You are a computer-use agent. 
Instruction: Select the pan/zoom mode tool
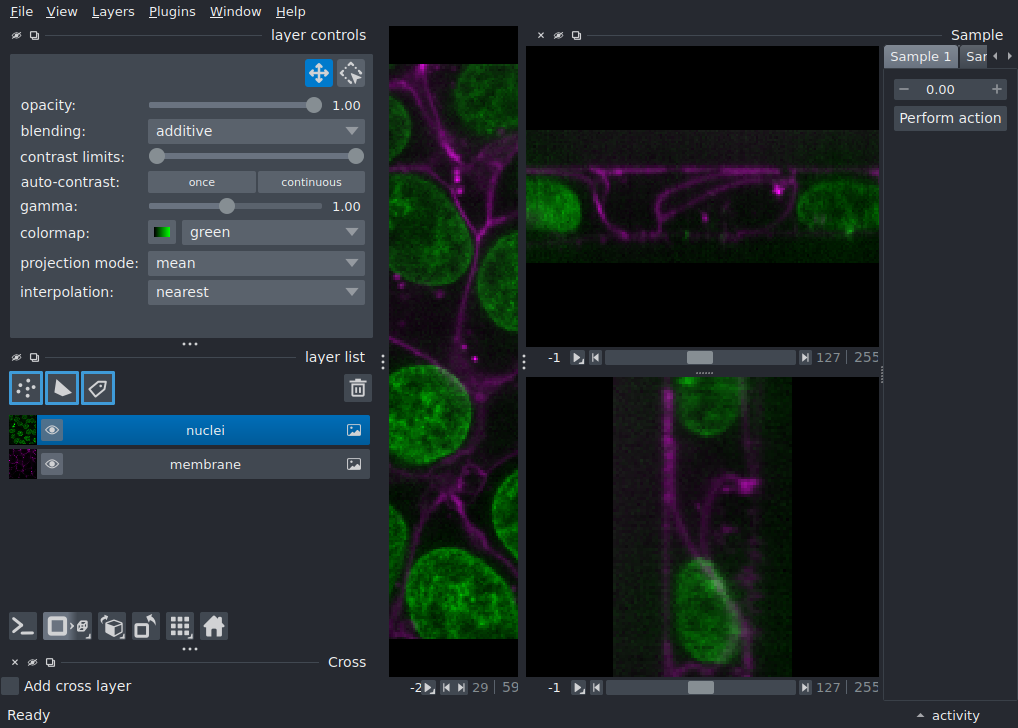319,73
